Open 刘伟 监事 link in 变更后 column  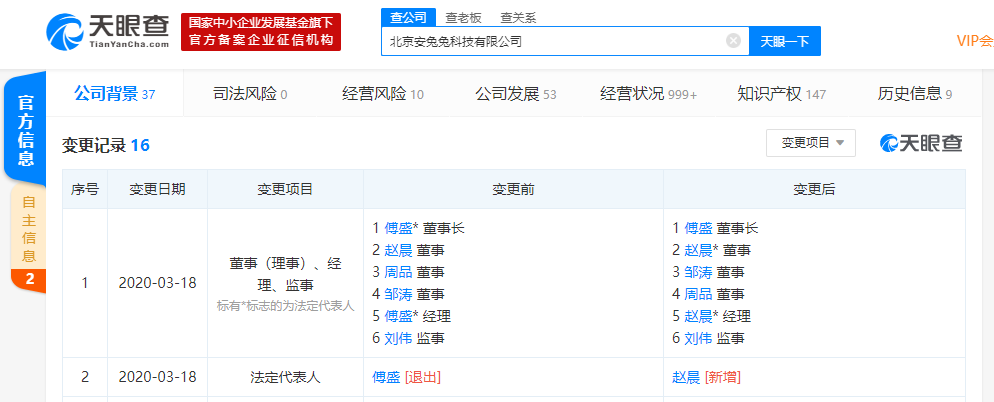(x=699, y=339)
